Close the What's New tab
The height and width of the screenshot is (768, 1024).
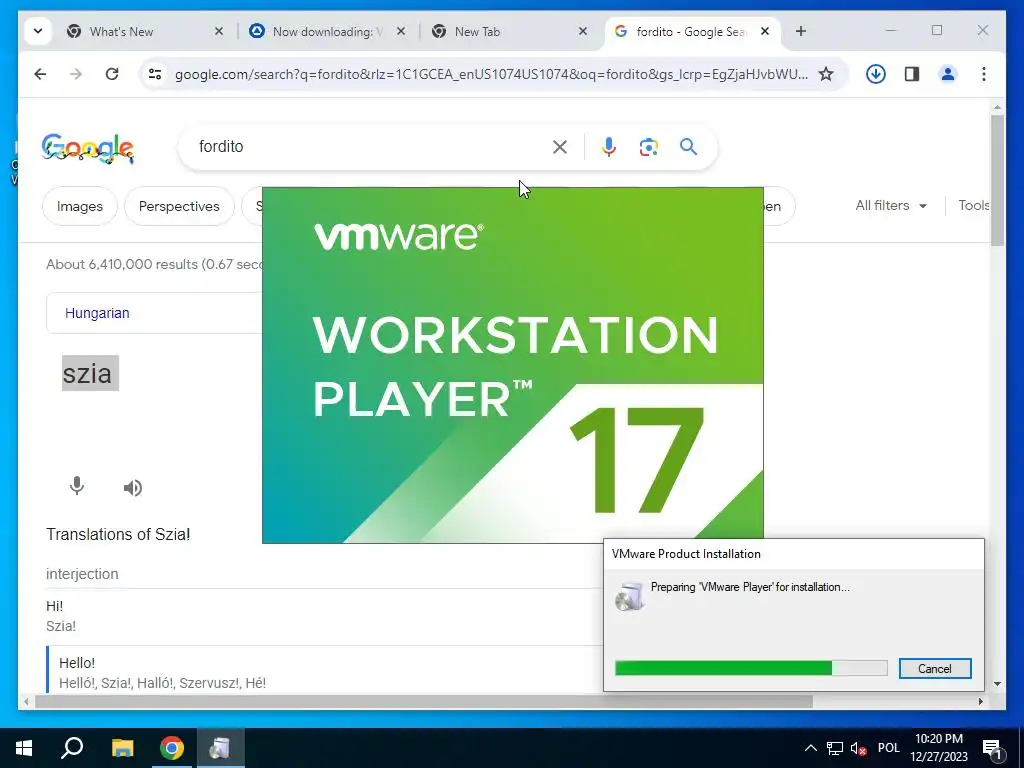[219, 31]
